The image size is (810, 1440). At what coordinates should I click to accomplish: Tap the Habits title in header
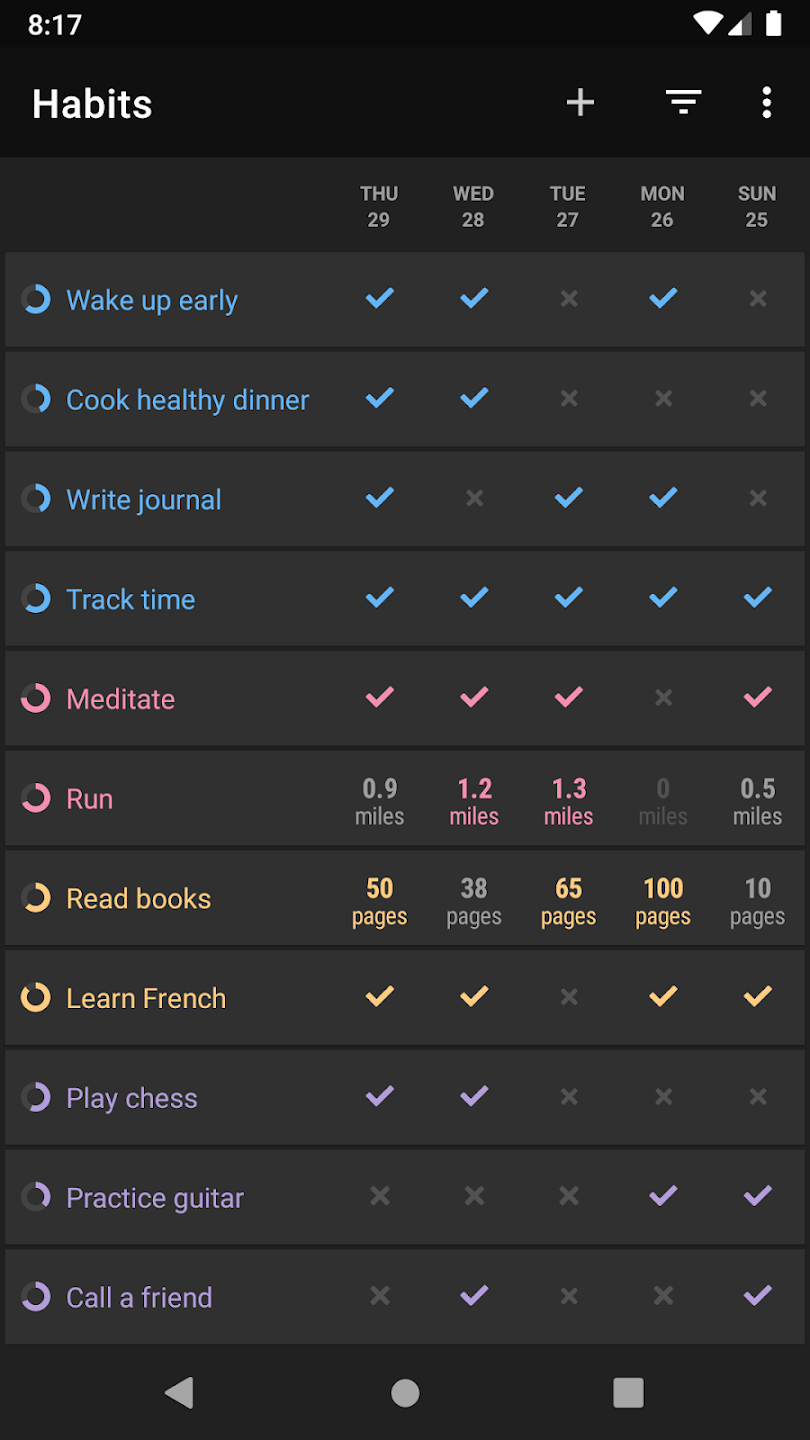[92, 104]
